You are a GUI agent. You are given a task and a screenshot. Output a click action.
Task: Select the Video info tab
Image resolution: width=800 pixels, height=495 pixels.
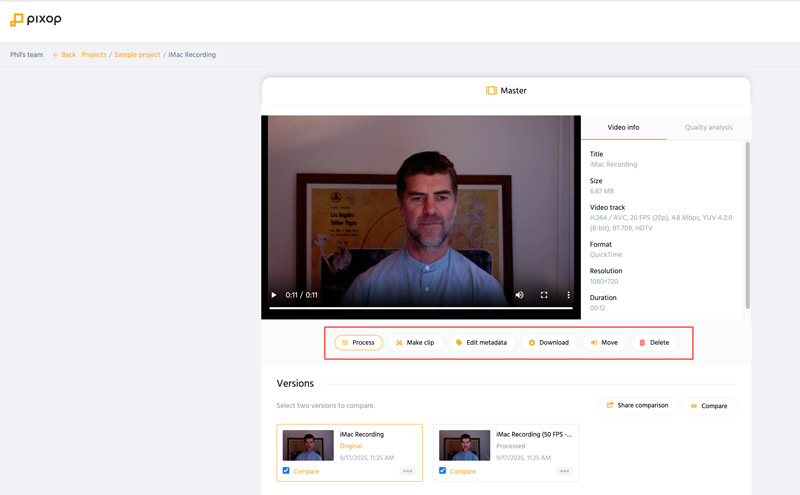click(x=623, y=128)
